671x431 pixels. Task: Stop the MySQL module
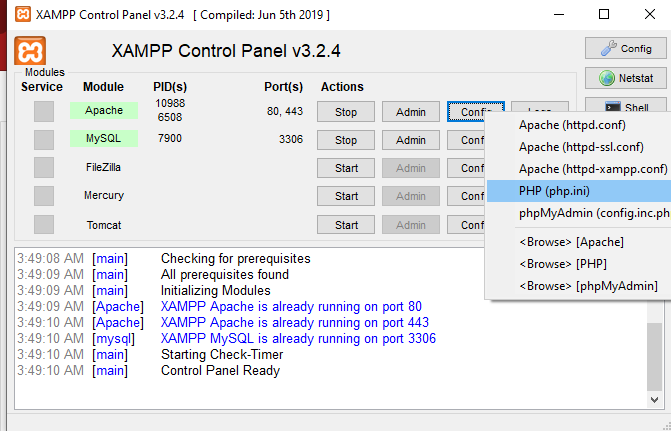[346, 140]
